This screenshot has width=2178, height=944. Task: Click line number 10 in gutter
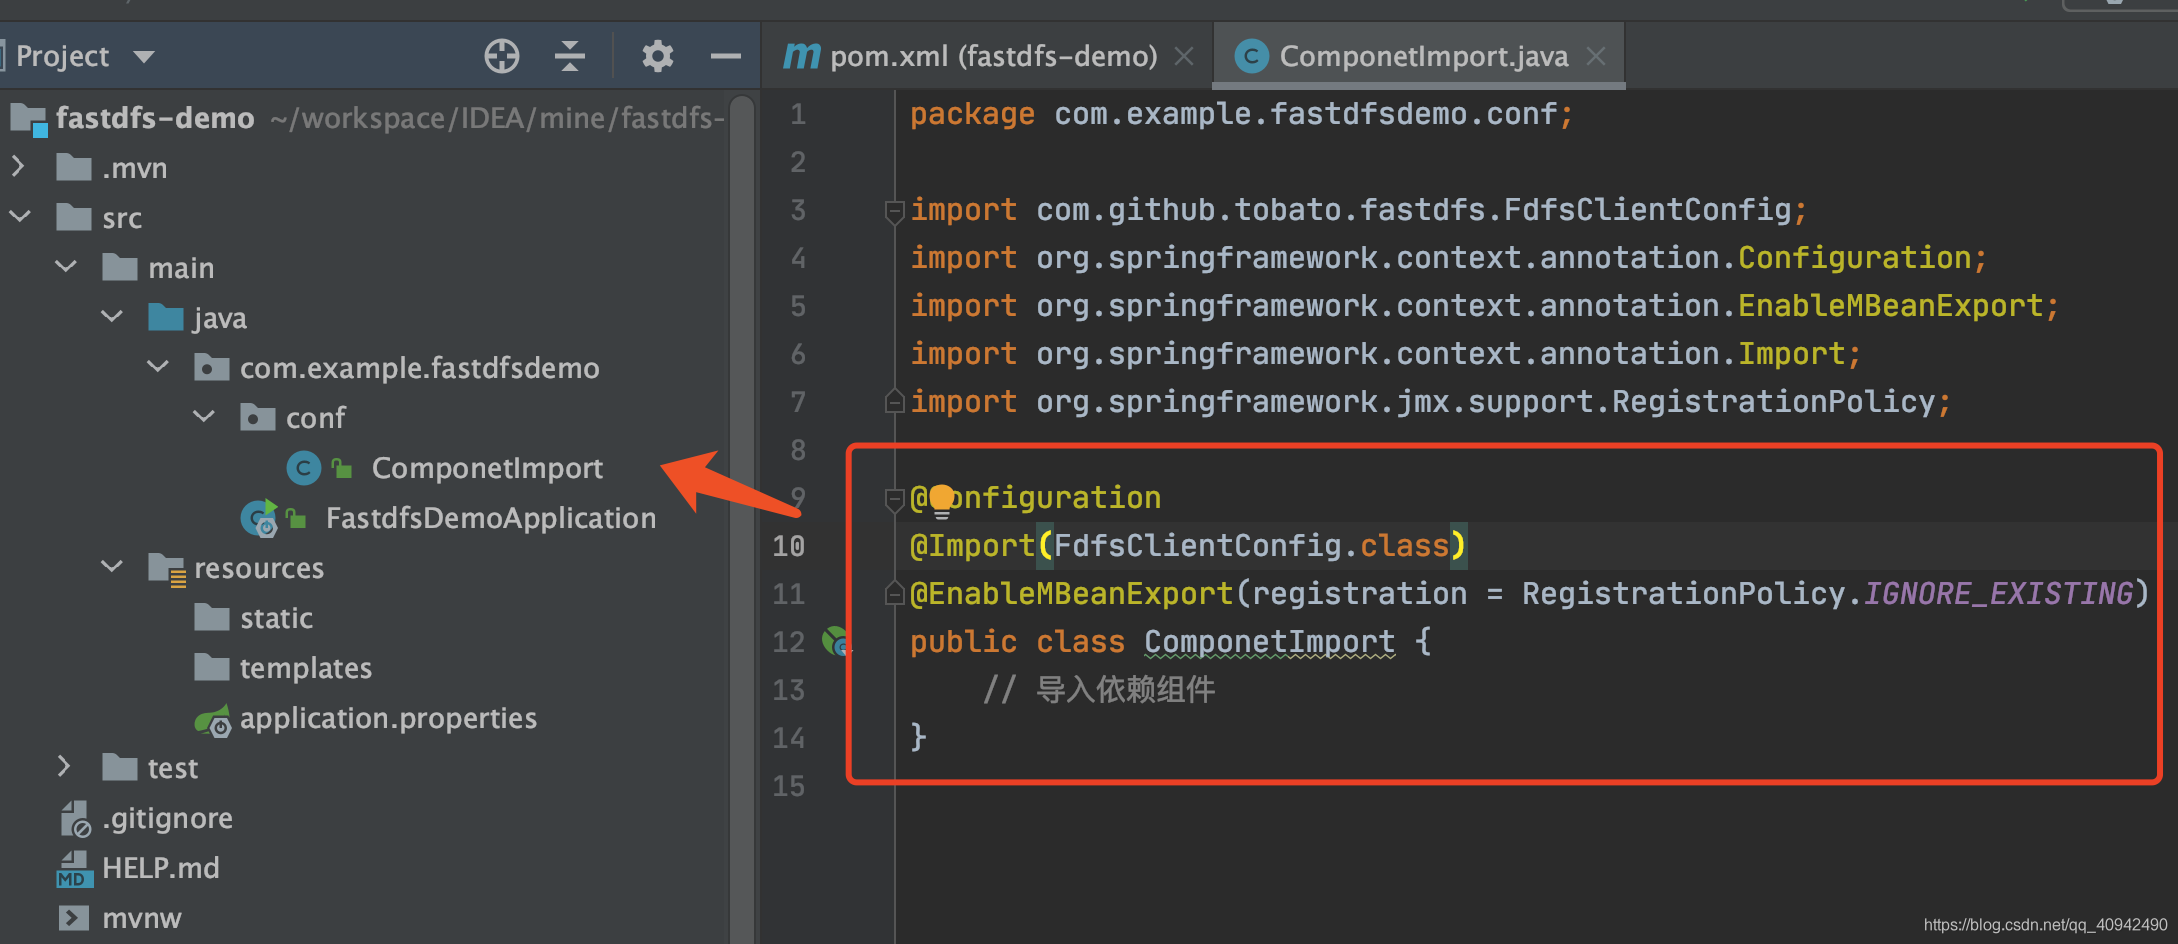(788, 546)
